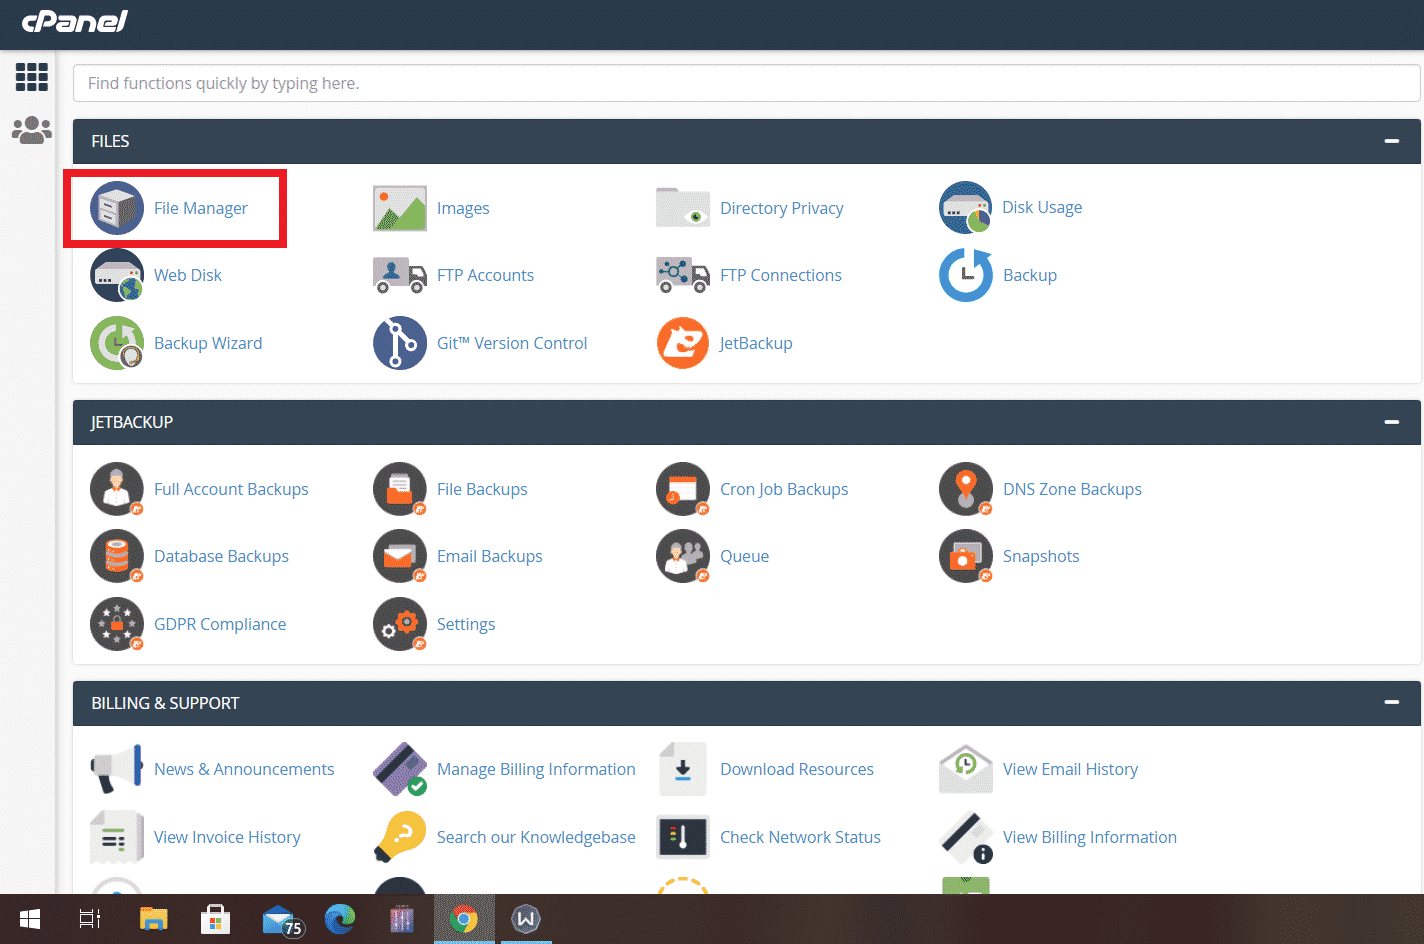This screenshot has height=944, width=1424.
Task: Open the Check Network Status icon
Action: (683, 837)
